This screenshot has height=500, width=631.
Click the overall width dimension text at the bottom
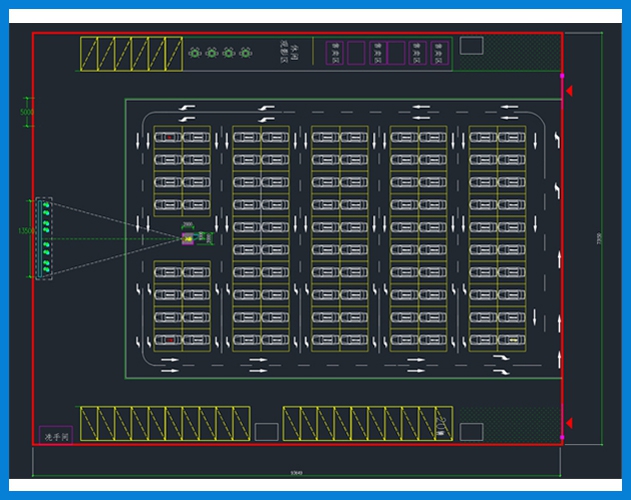pos(296,473)
